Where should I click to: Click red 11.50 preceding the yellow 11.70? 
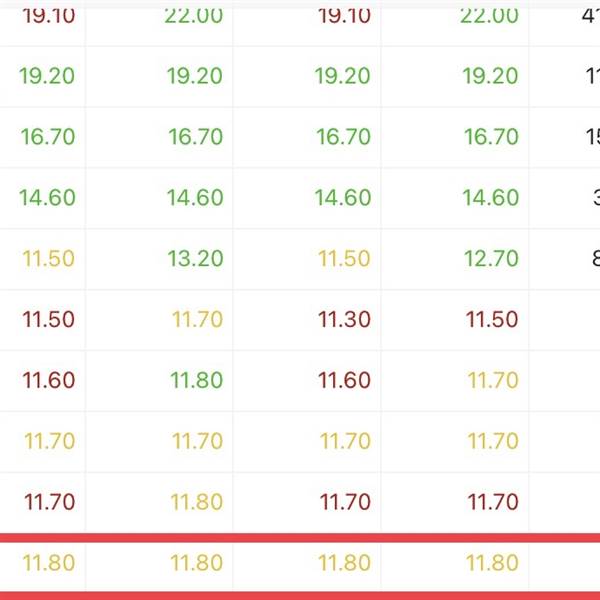pyautogui.click(x=49, y=319)
